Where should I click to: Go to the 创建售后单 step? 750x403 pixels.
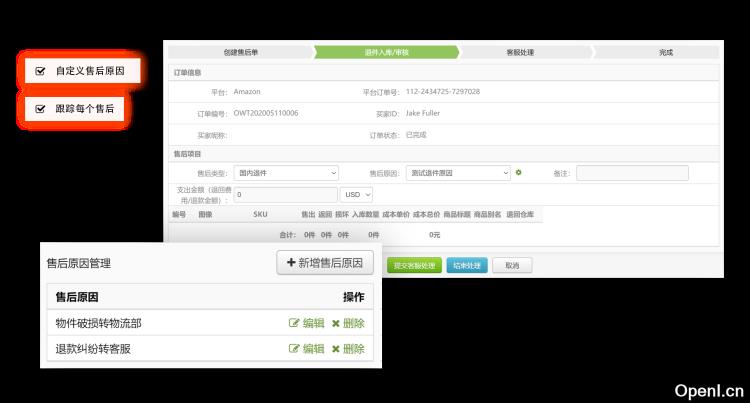point(241,52)
